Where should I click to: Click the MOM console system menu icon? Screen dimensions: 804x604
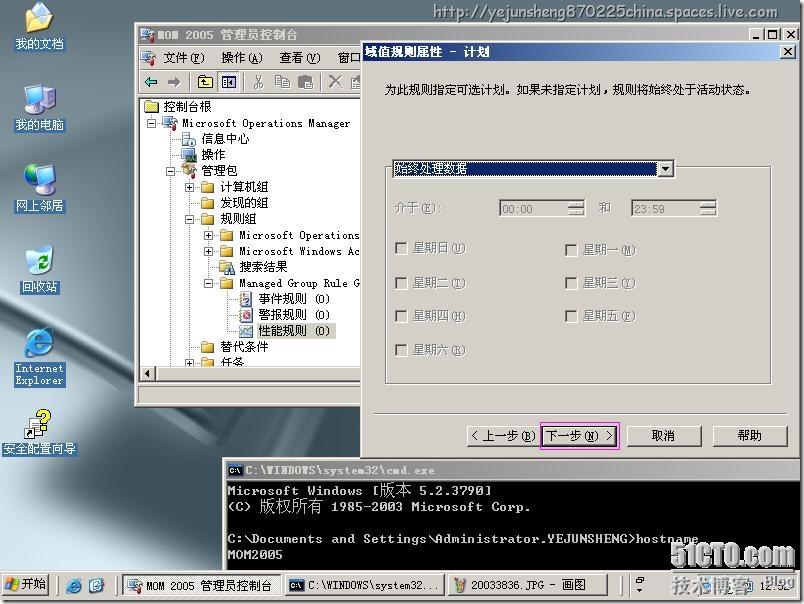148,35
